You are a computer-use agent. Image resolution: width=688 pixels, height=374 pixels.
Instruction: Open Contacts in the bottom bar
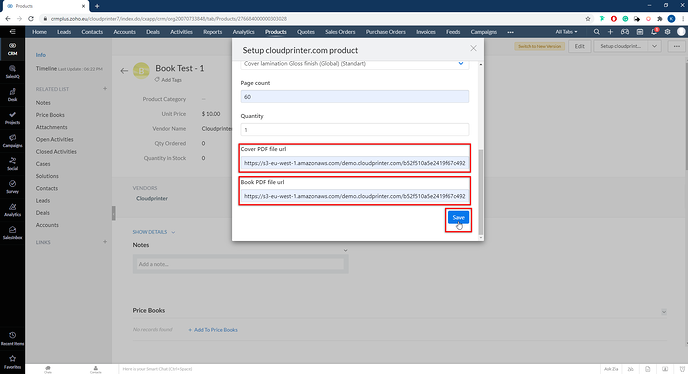point(95,369)
